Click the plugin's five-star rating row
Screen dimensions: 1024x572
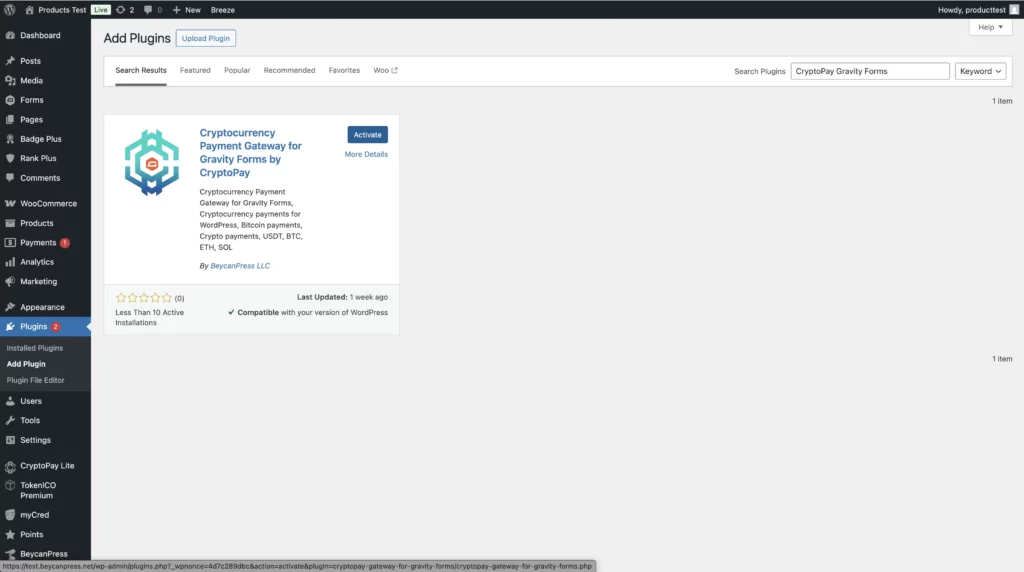coord(144,298)
